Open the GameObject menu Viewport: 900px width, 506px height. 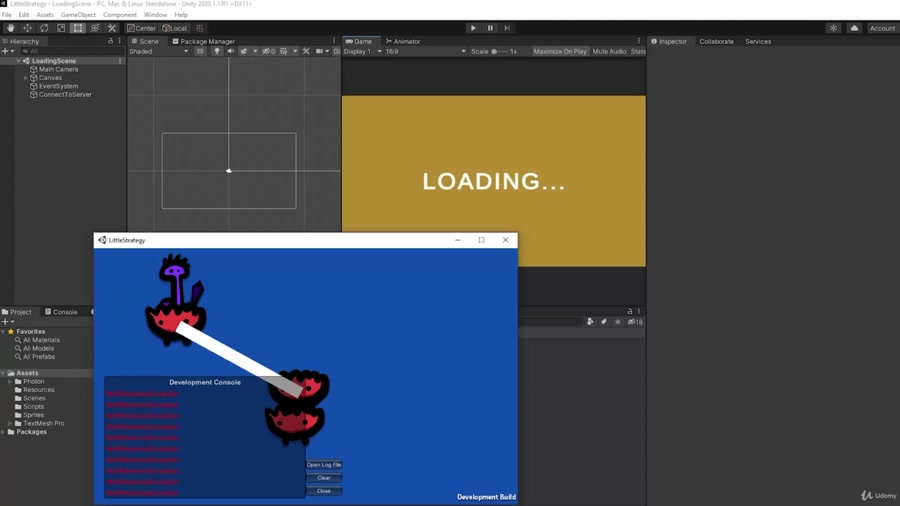pyautogui.click(x=78, y=15)
